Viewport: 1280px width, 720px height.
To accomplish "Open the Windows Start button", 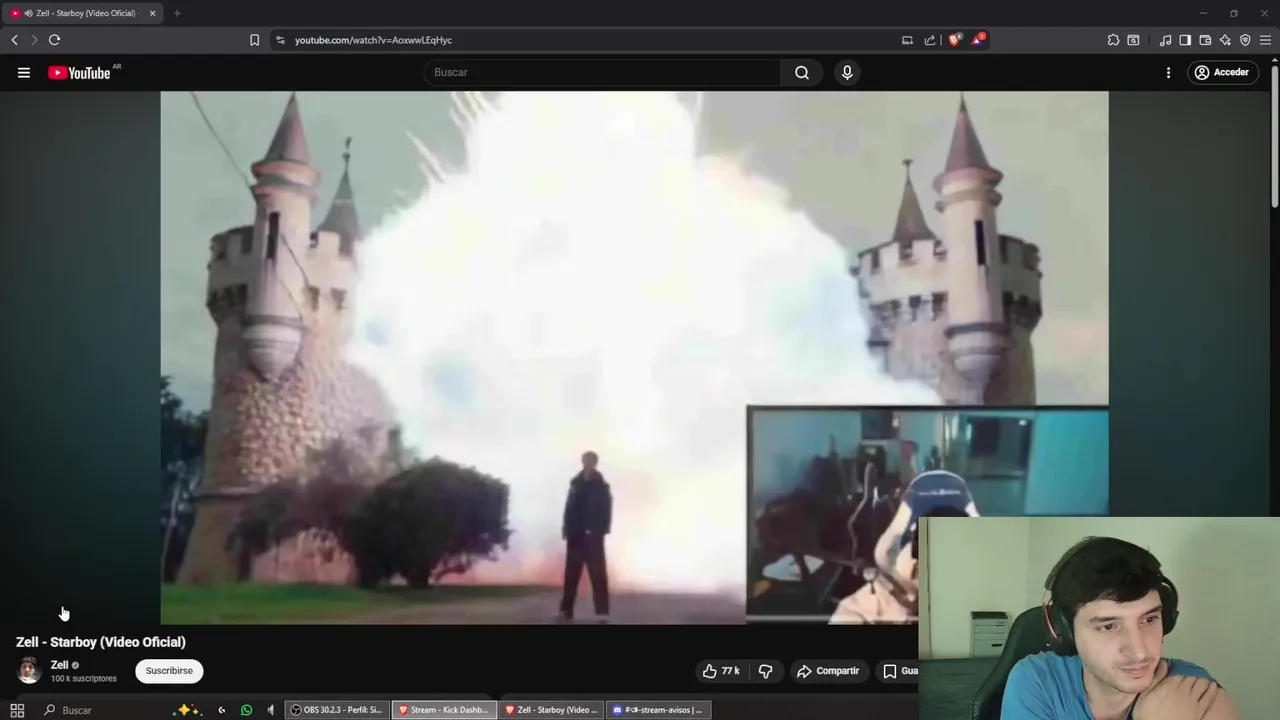I will pos(17,710).
